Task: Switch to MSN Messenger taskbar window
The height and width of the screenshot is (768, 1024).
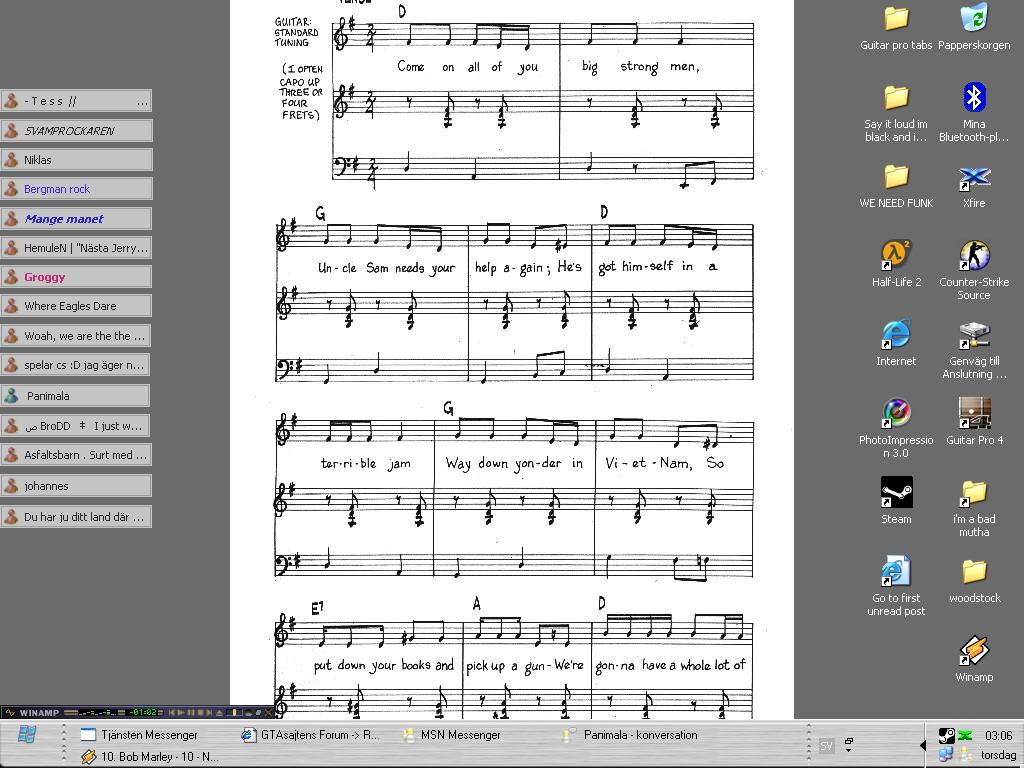Action: 452,735
